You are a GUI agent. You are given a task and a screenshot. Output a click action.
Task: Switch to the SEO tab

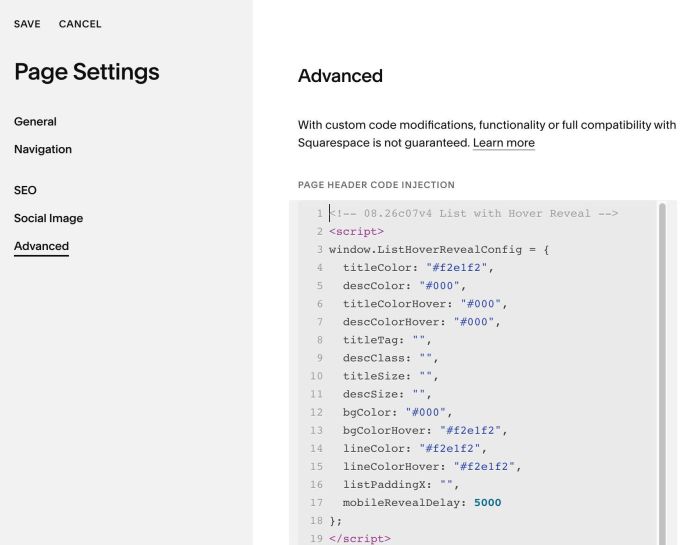point(25,190)
